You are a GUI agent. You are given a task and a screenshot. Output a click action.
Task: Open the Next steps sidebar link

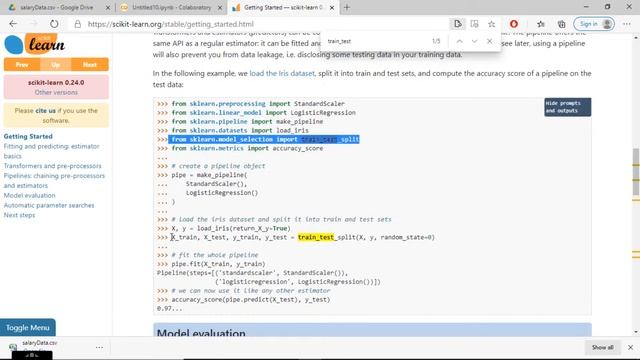(x=19, y=215)
